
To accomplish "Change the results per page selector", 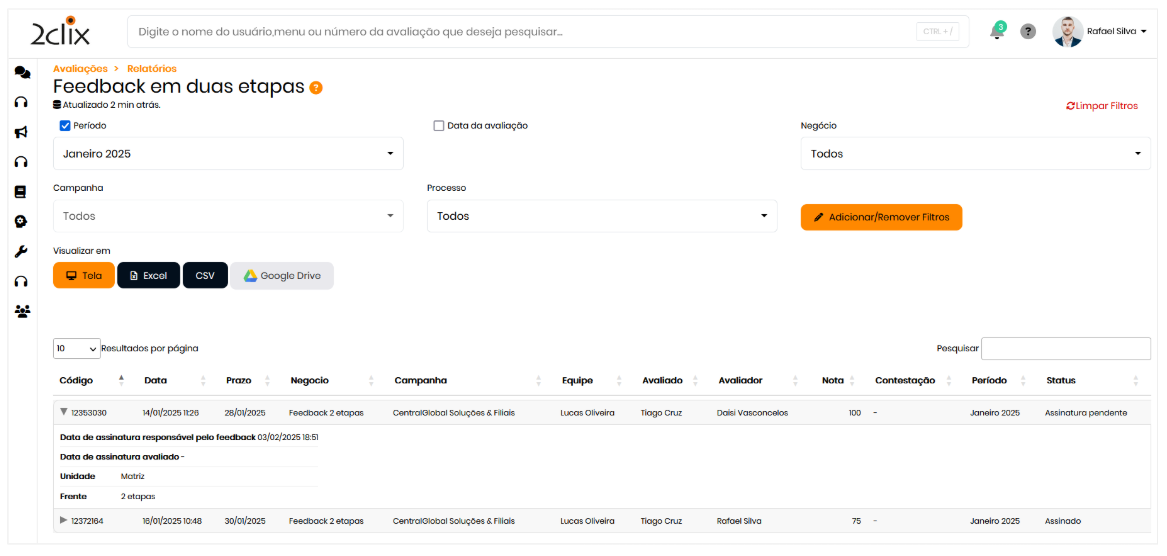I will [x=77, y=348].
